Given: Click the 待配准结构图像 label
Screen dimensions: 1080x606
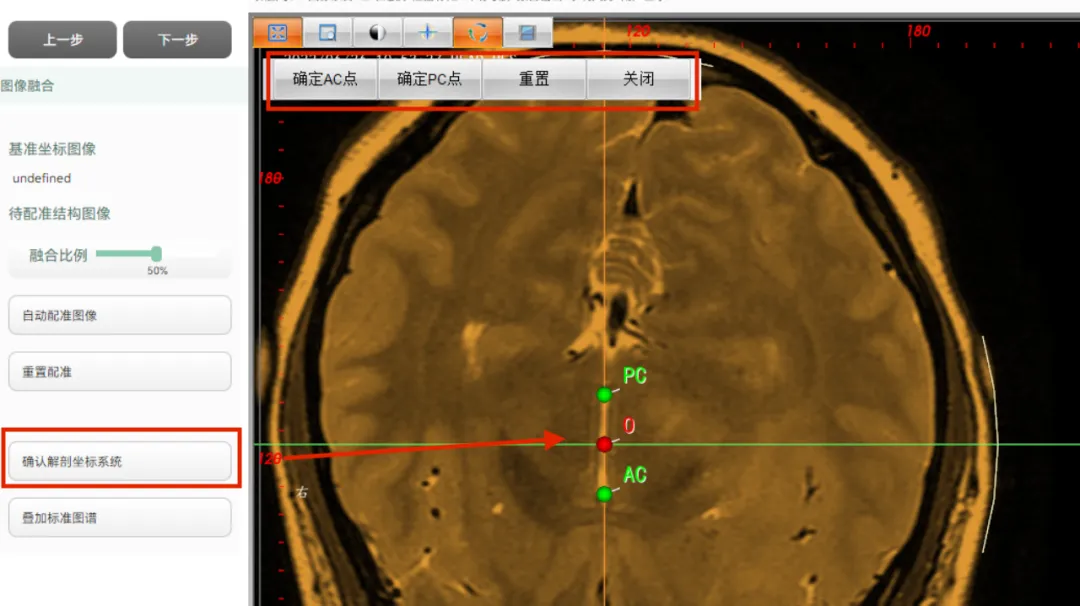Looking at the screenshot, I should (60, 213).
